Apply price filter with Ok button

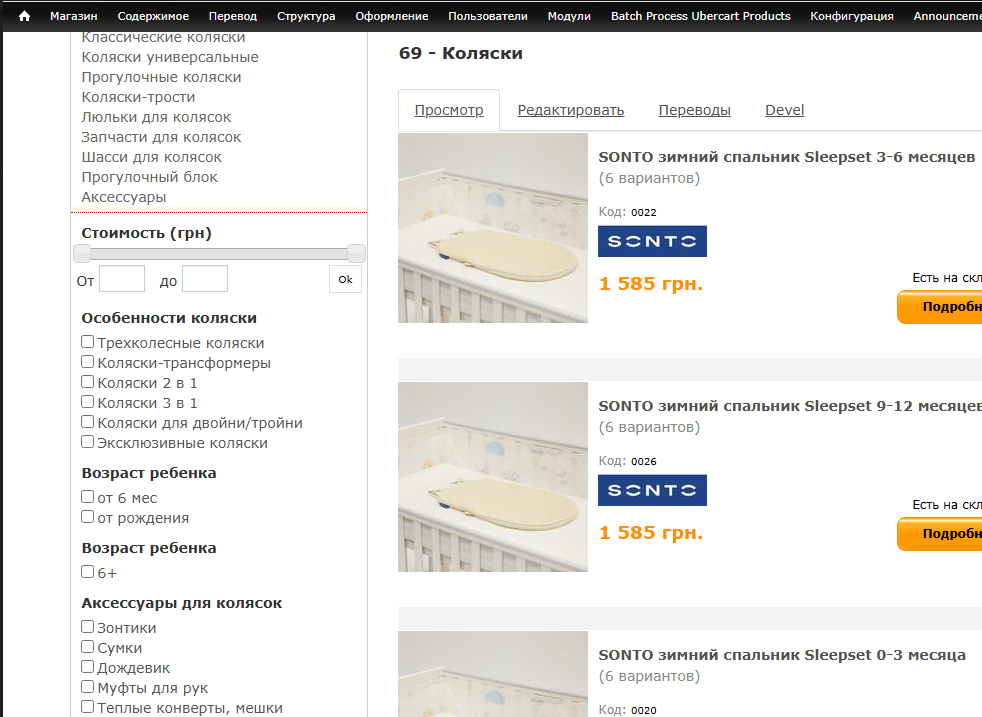(345, 279)
